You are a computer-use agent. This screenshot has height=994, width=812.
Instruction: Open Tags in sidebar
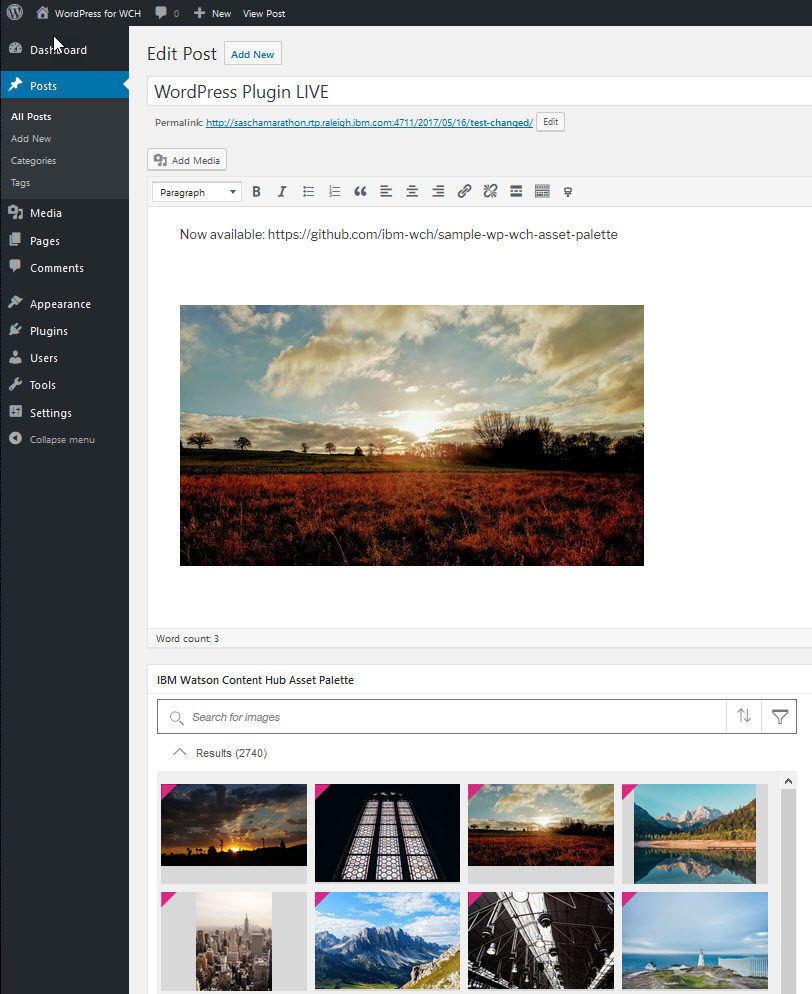point(20,183)
